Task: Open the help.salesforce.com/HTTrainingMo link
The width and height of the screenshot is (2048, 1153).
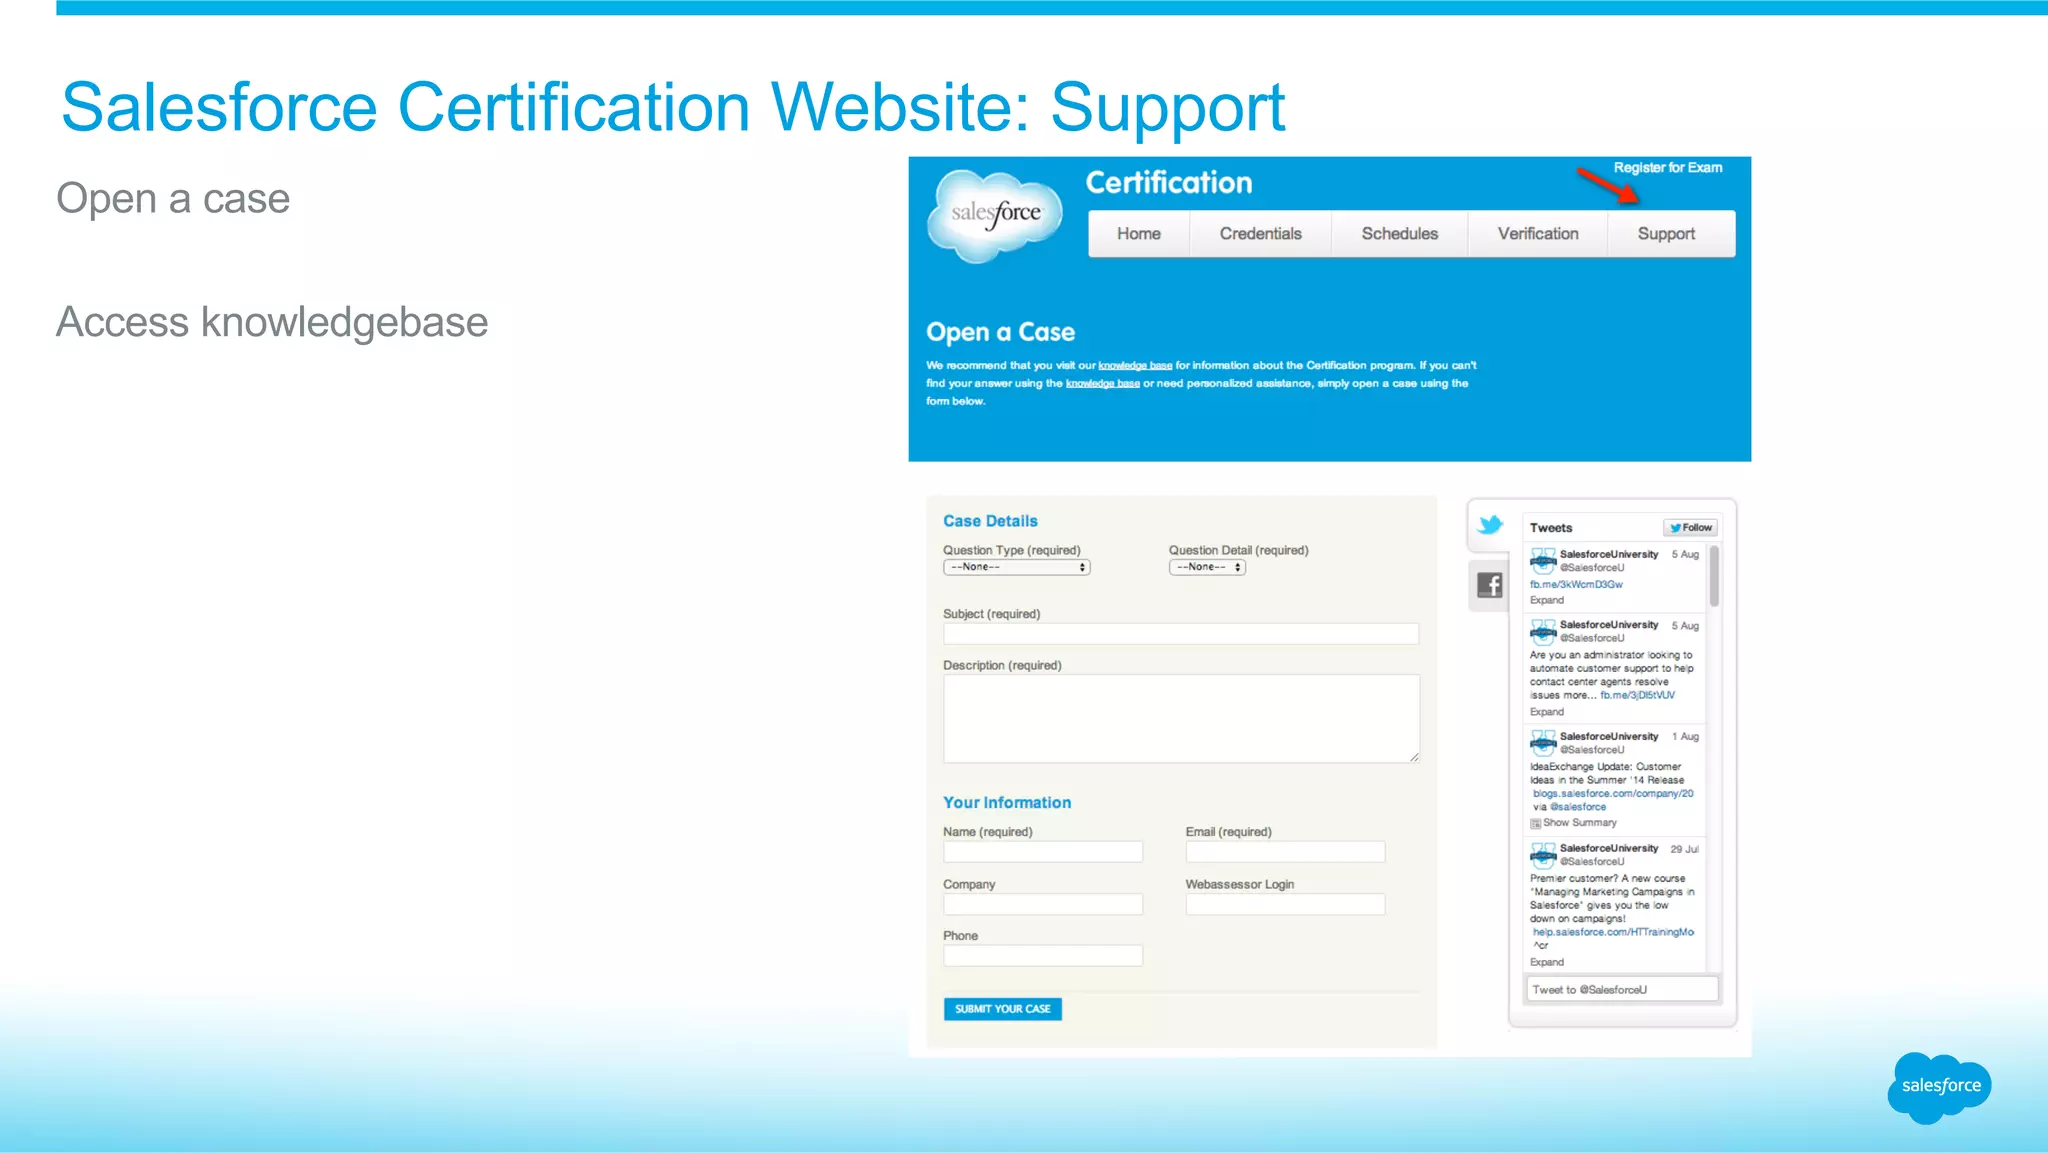Action: tap(1613, 932)
